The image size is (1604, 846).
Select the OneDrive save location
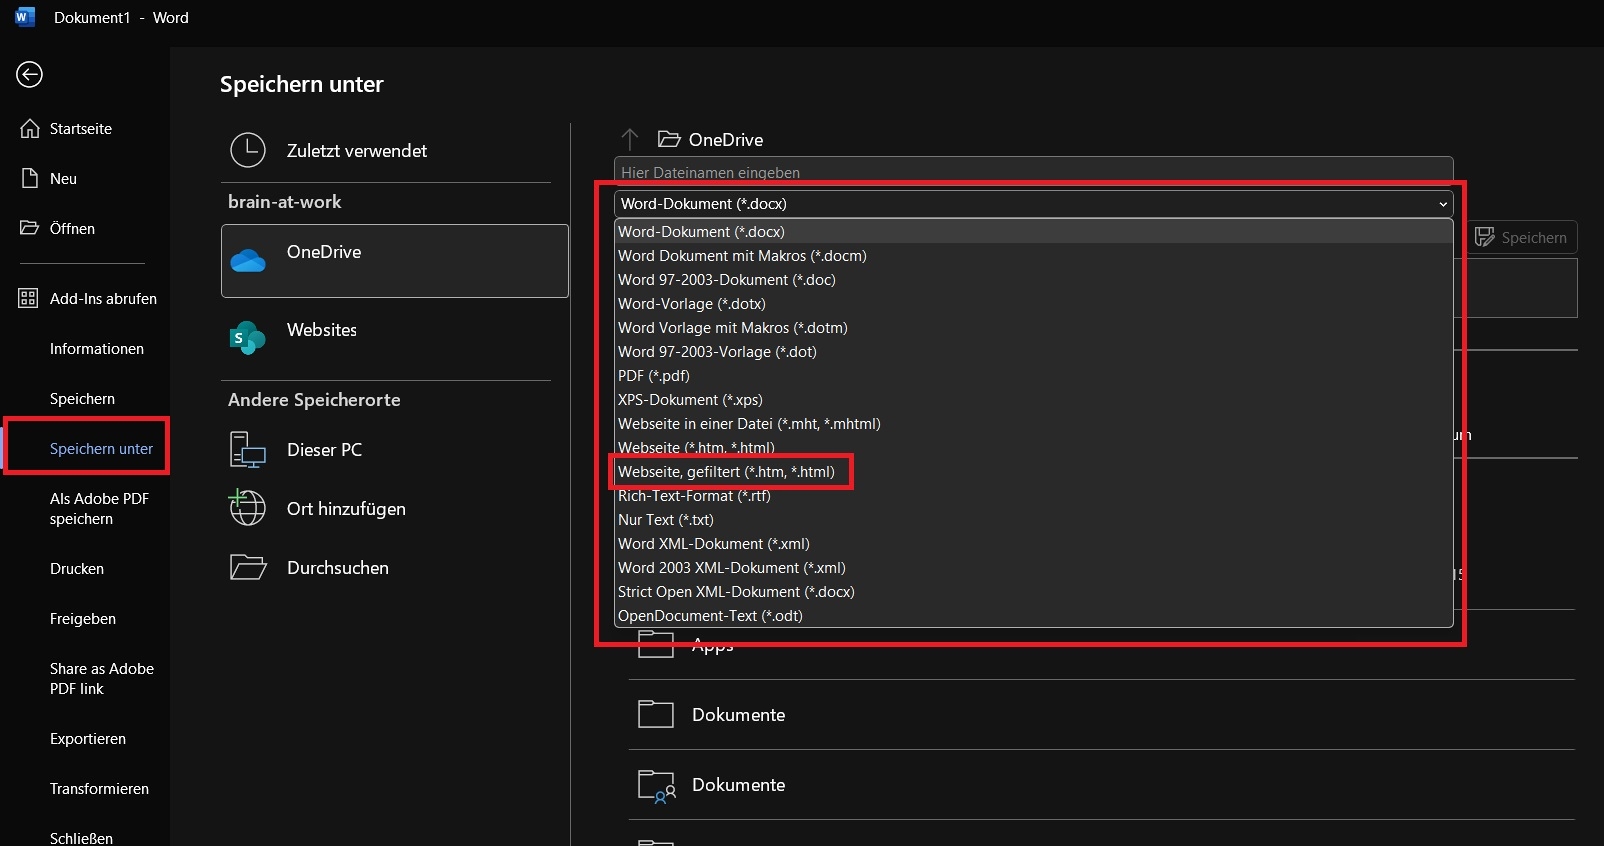395,260
